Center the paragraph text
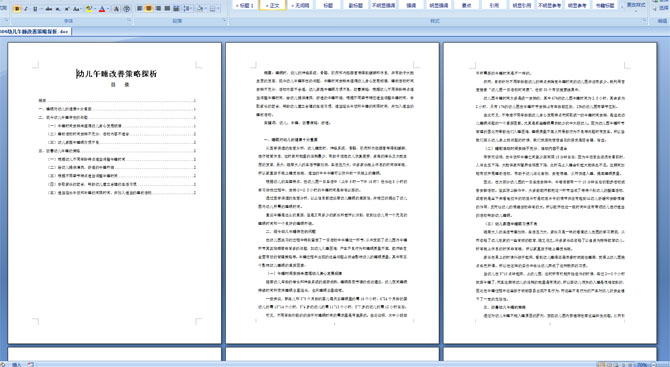This screenshot has height=367, width=670. click(x=149, y=8)
